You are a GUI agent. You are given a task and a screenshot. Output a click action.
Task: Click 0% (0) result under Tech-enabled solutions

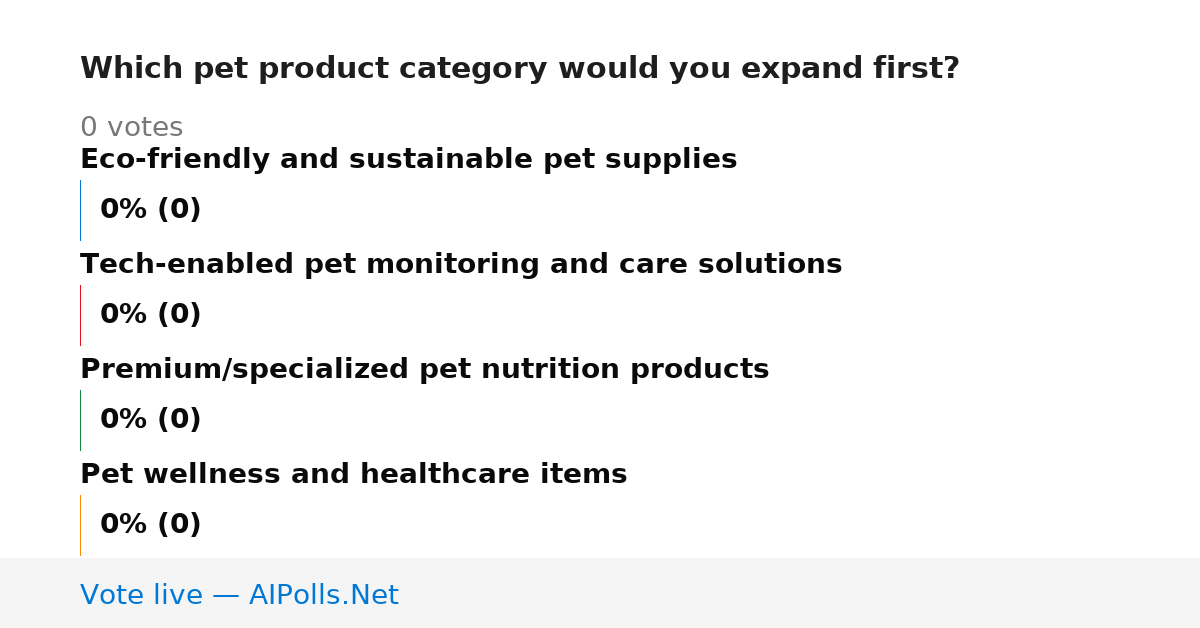click(x=150, y=315)
